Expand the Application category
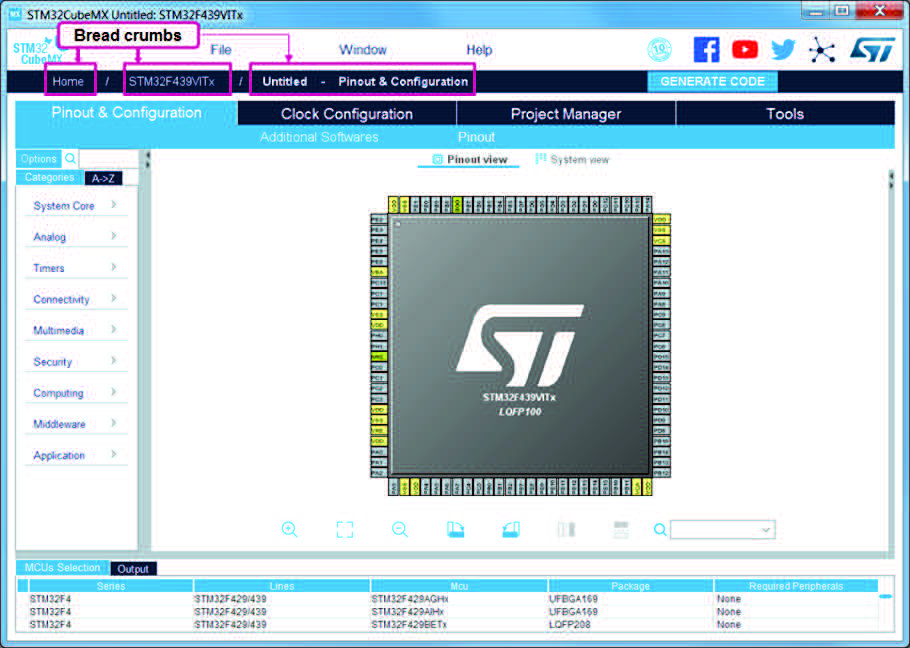The height and width of the screenshot is (648, 910). (75, 455)
